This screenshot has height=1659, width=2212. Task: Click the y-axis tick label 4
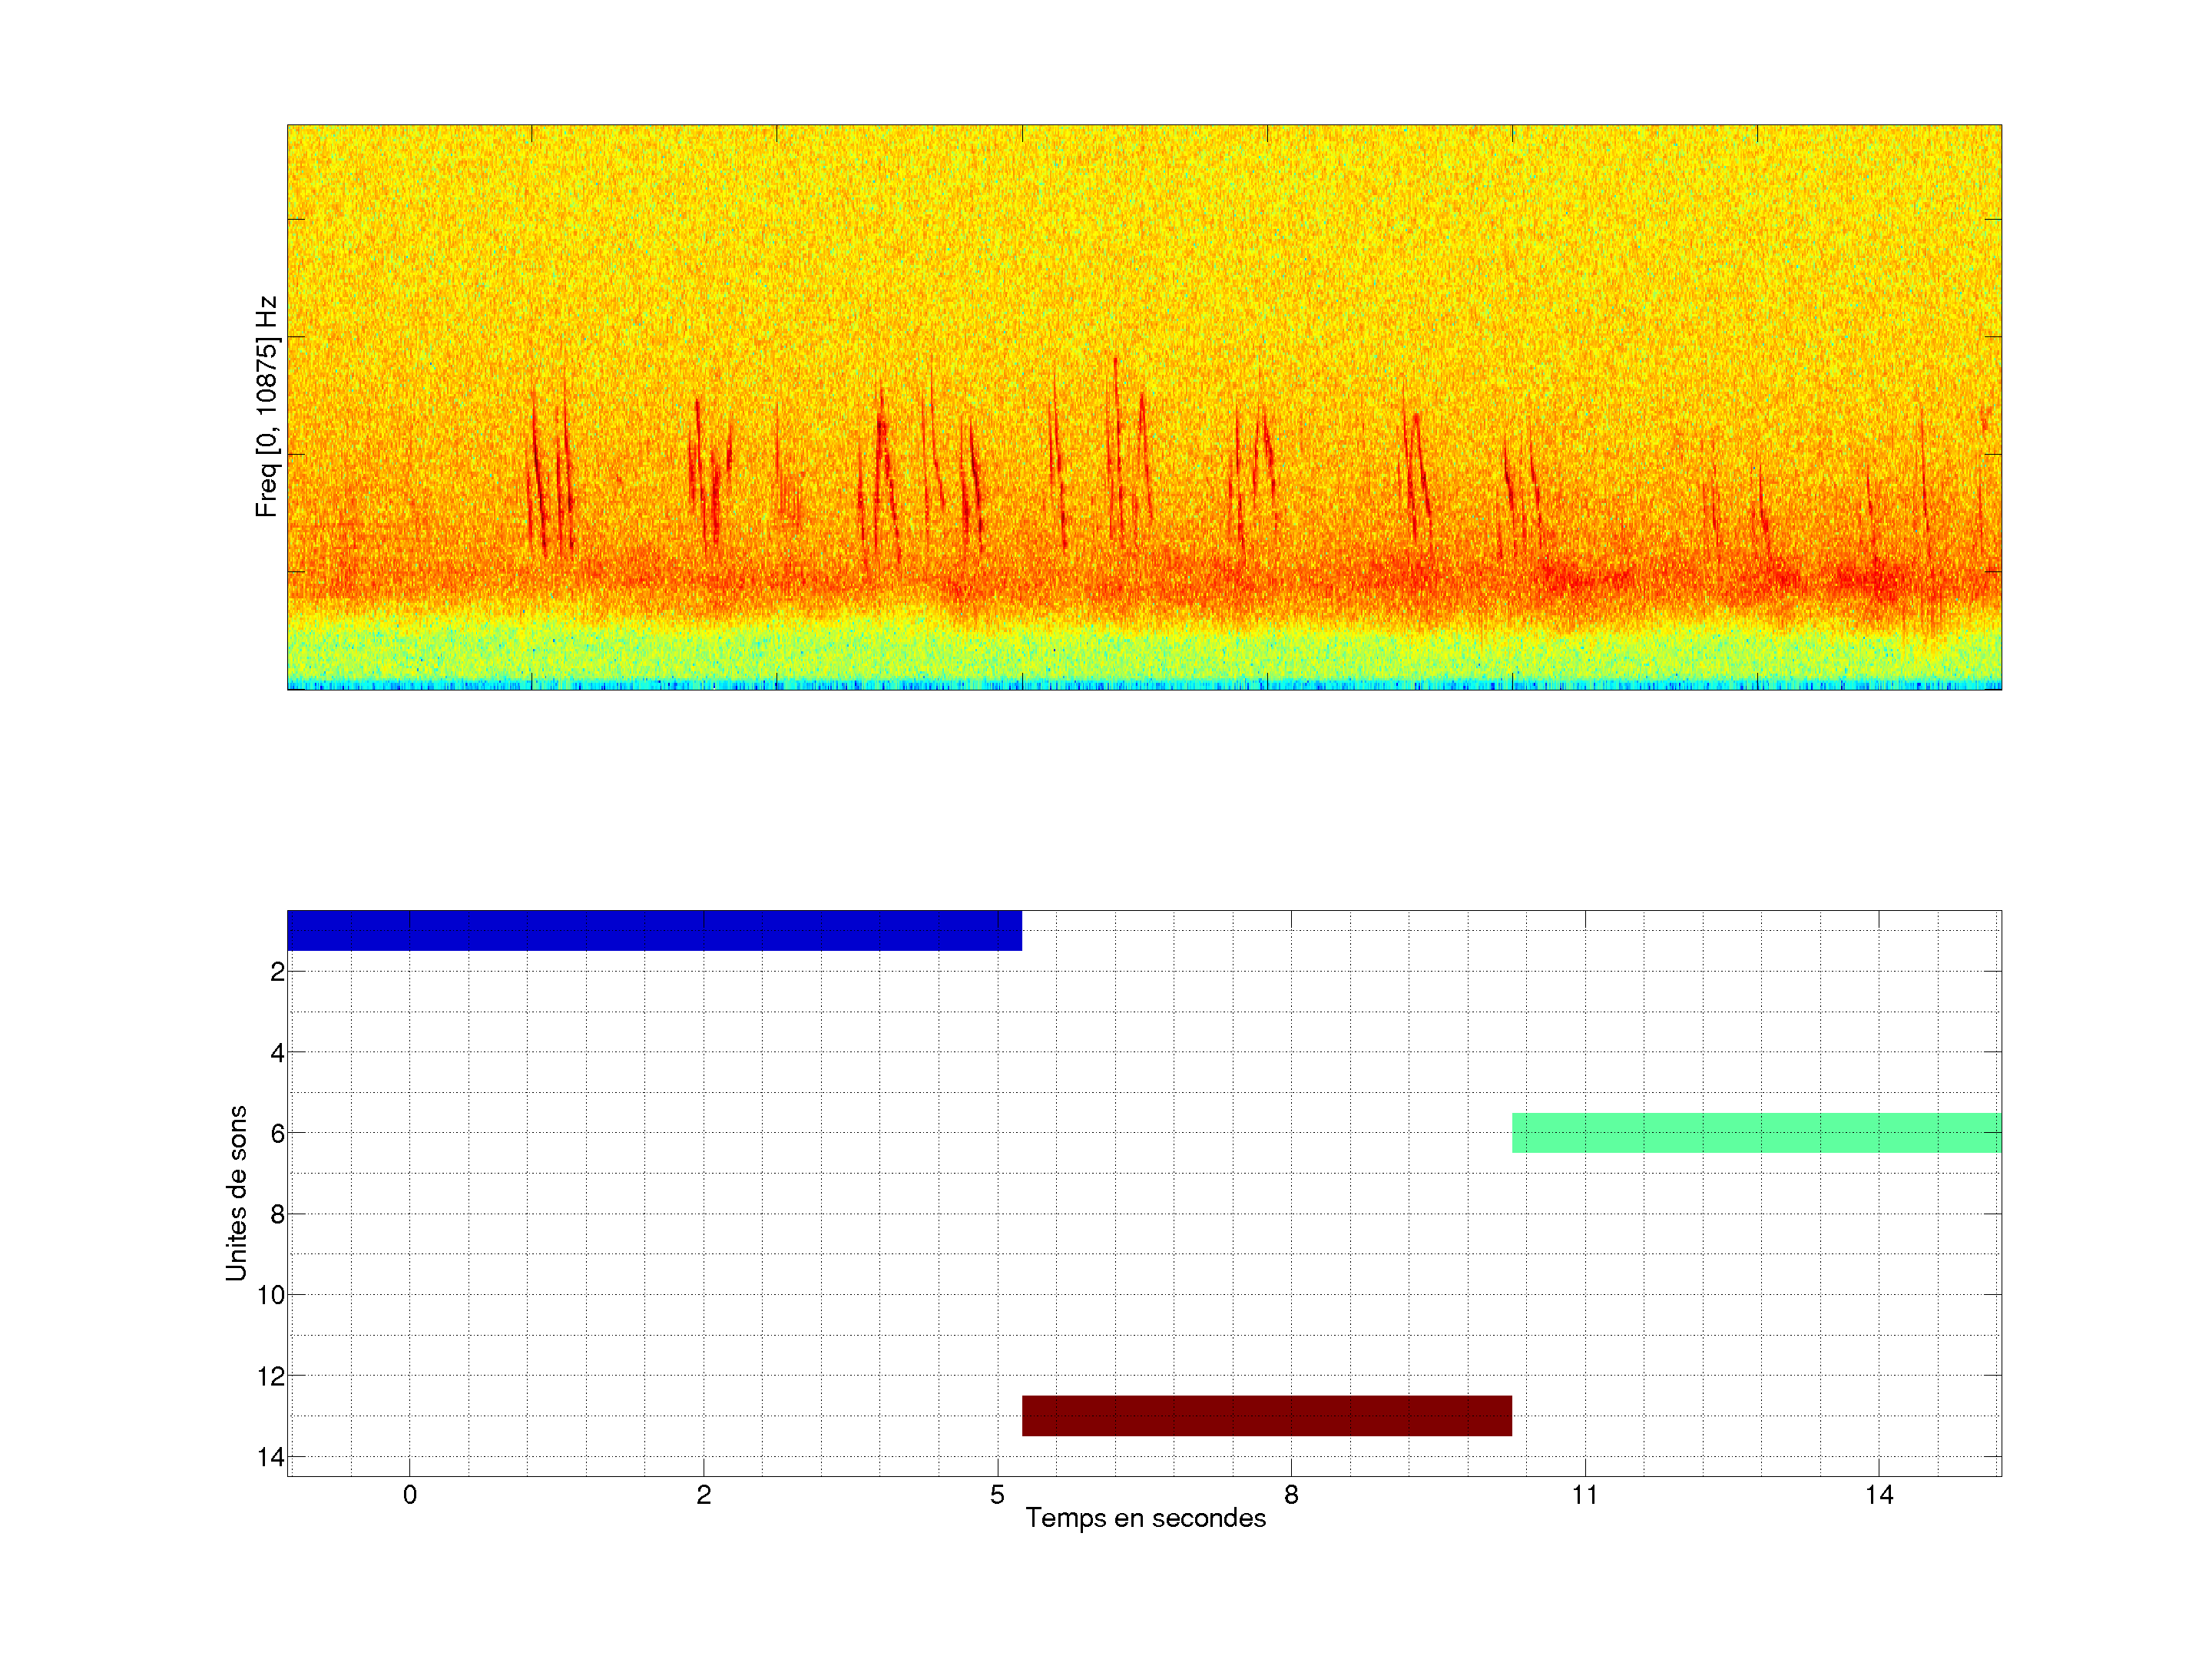click(277, 1053)
